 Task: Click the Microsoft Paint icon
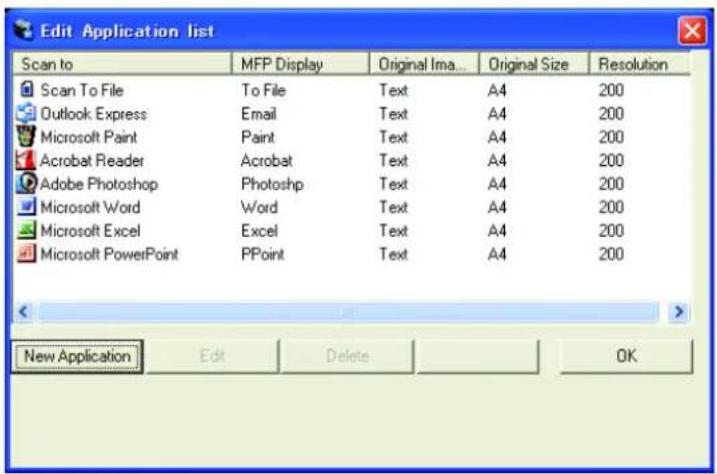26,136
